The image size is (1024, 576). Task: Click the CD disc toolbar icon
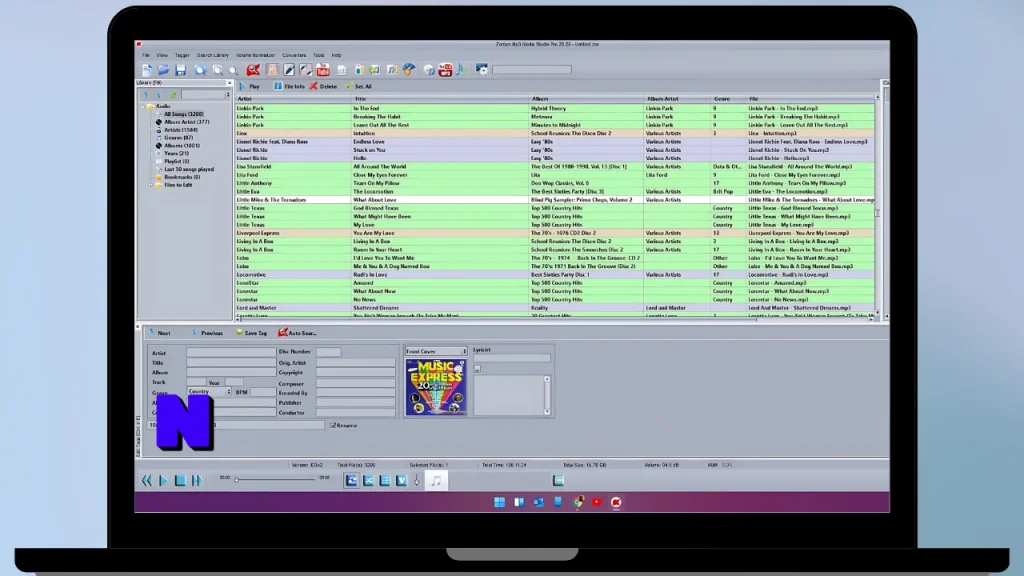(x=428, y=70)
